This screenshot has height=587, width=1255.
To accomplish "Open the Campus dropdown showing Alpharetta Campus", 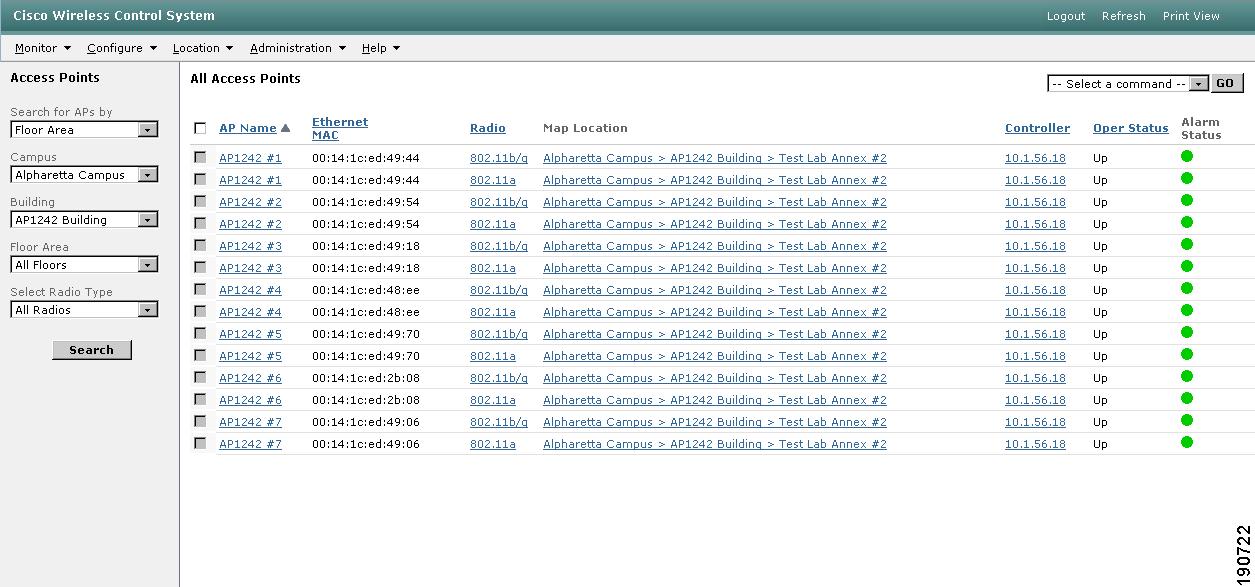I will point(84,175).
